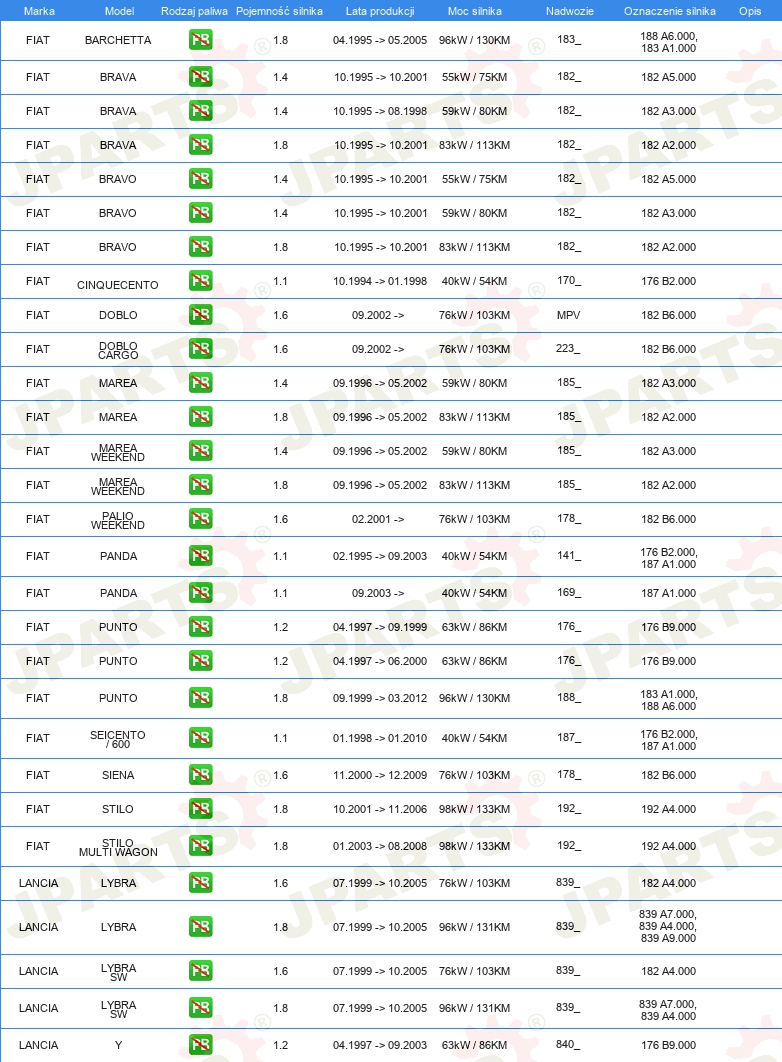Click the fuel icon in the DOBLO CARGO row
This screenshot has width=782, height=1062.
[200, 349]
